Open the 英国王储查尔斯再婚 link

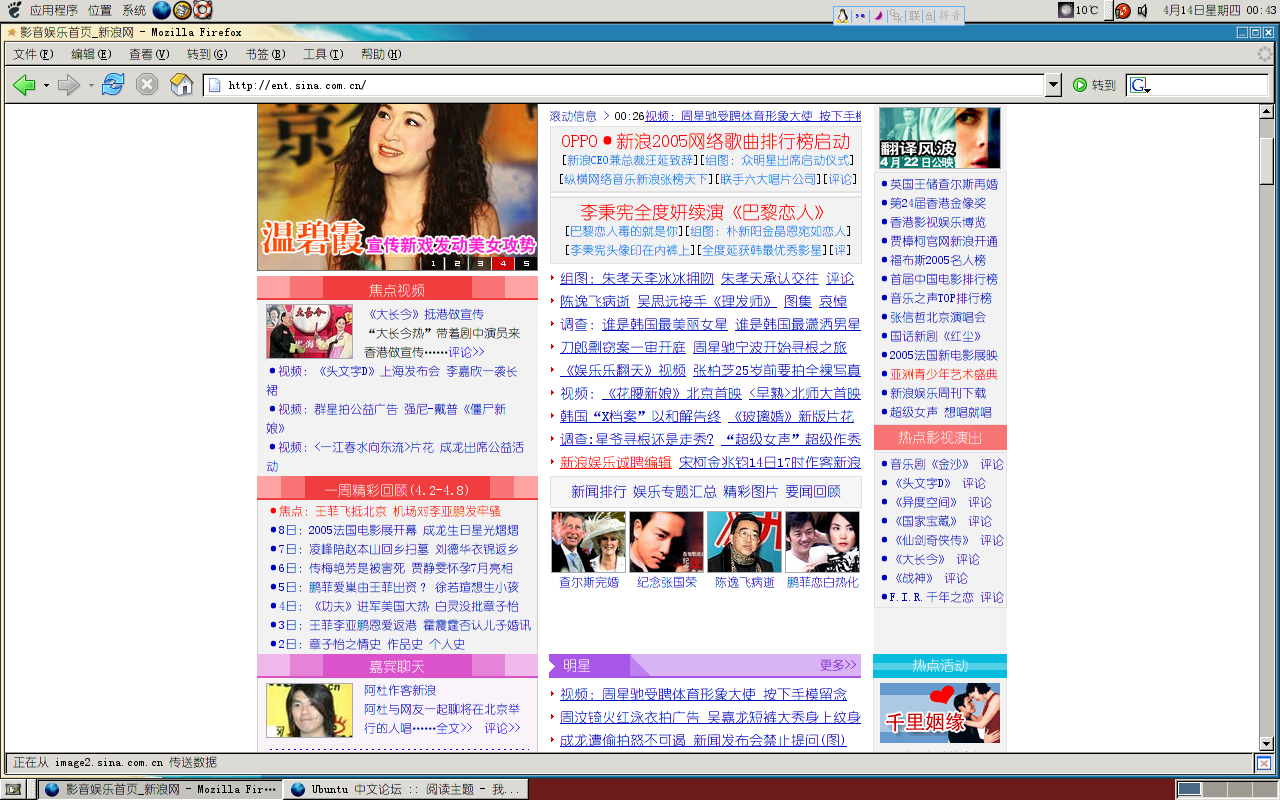click(x=944, y=184)
